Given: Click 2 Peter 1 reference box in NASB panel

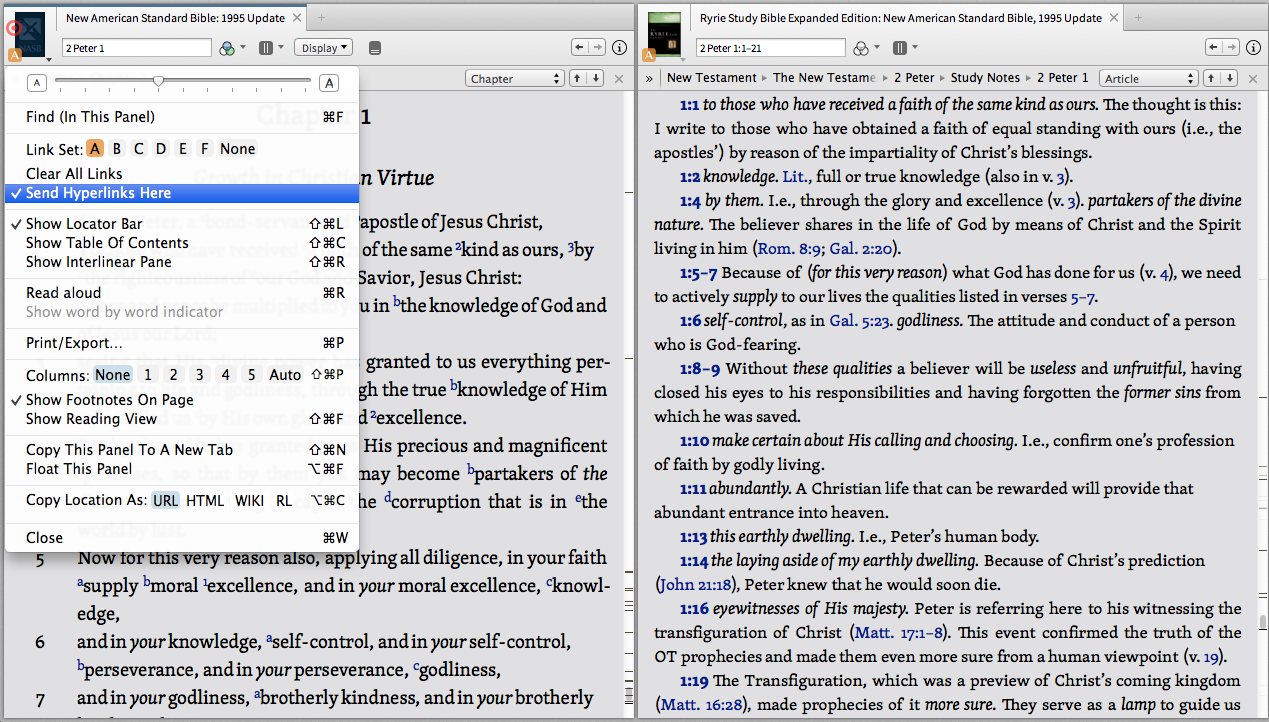Looking at the screenshot, I should (136, 48).
